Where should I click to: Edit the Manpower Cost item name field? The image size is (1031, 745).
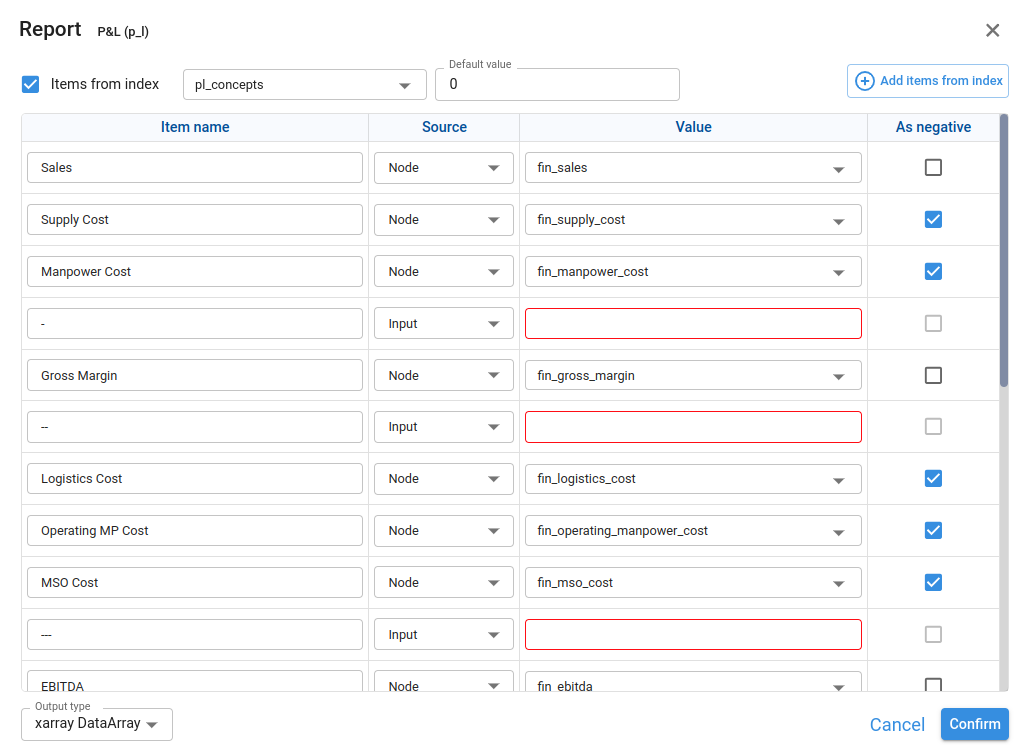coord(195,272)
